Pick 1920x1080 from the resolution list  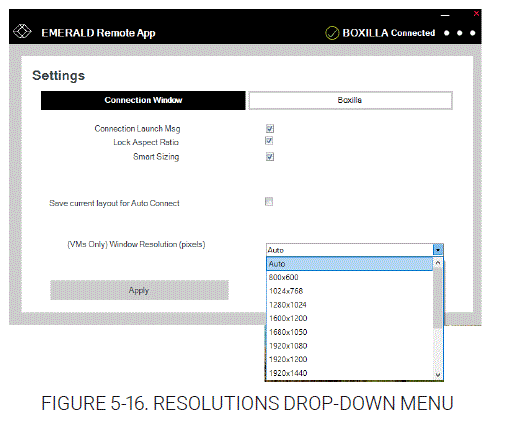coord(349,346)
